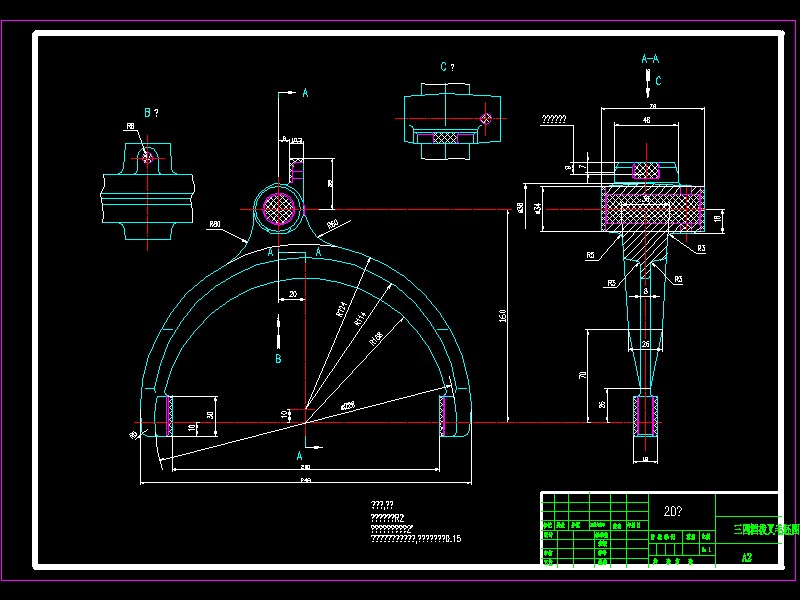800x600 pixels.
Task: Click the A2 sheet size label
Action: [747, 557]
